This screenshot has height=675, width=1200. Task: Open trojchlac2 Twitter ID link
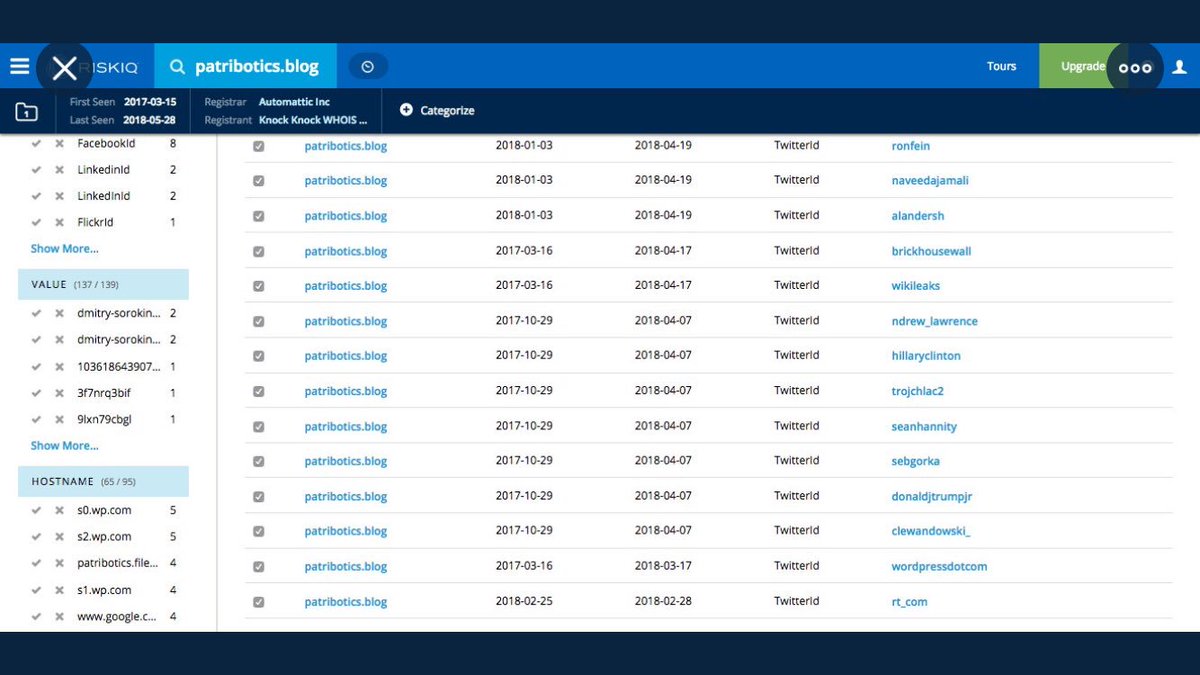tap(917, 391)
